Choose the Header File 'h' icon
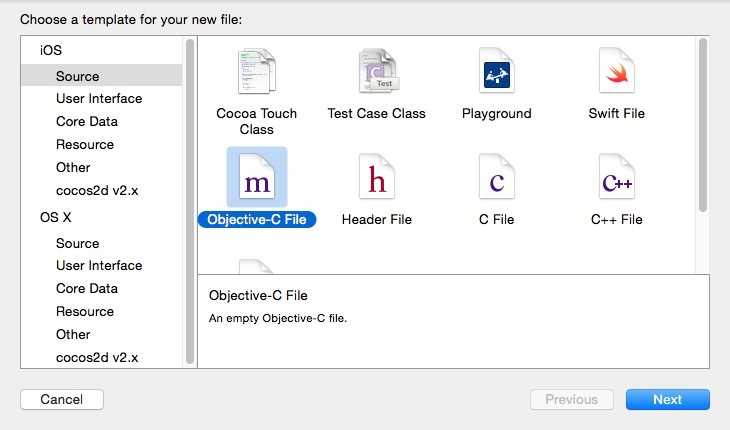The image size is (730, 430). 377,177
